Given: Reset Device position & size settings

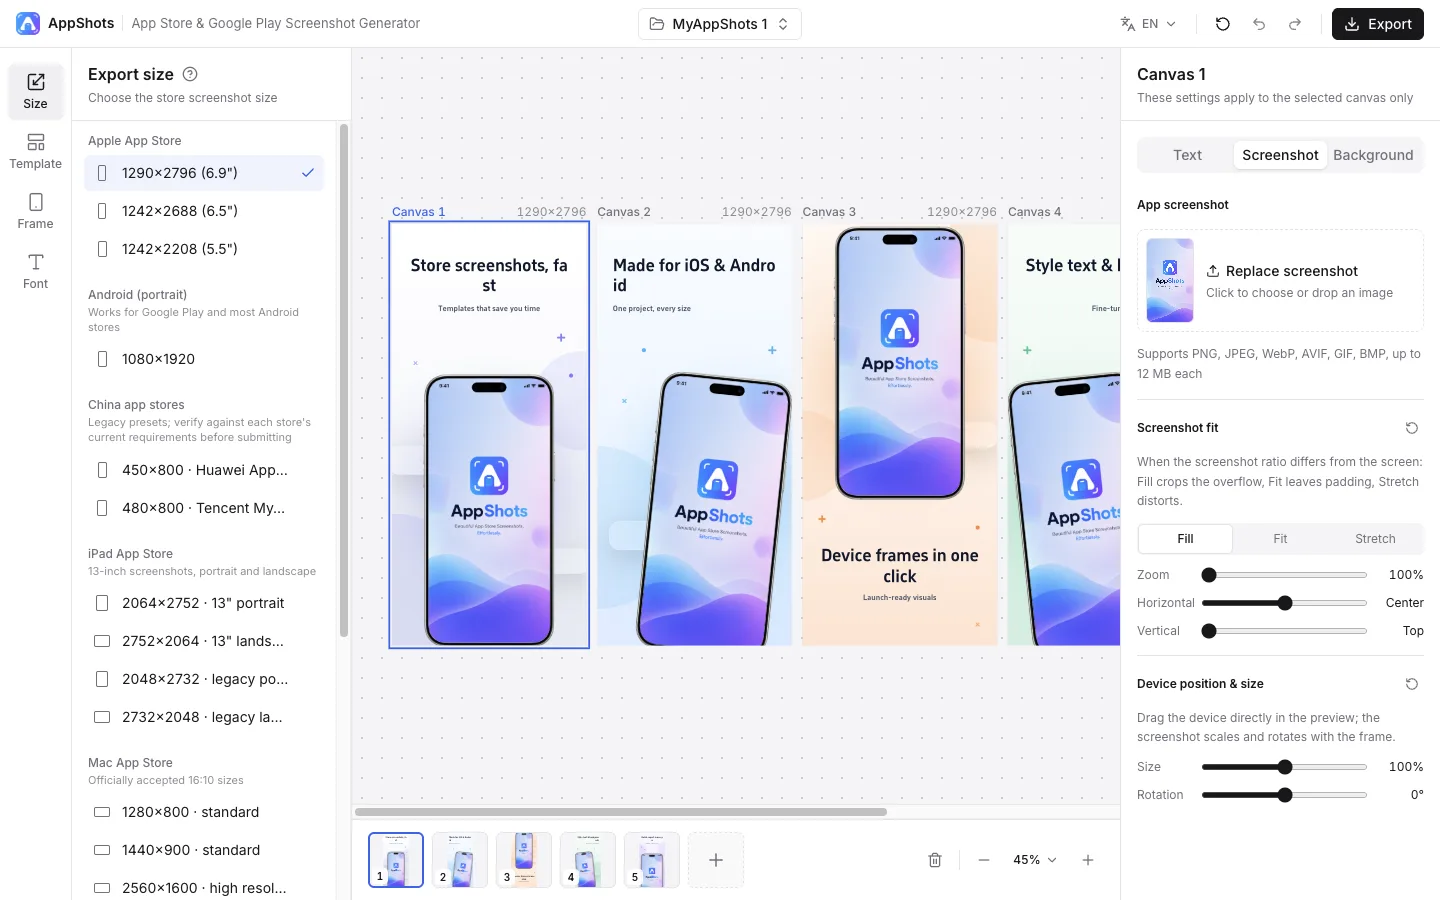Looking at the screenshot, I should pyautogui.click(x=1412, y=684).
